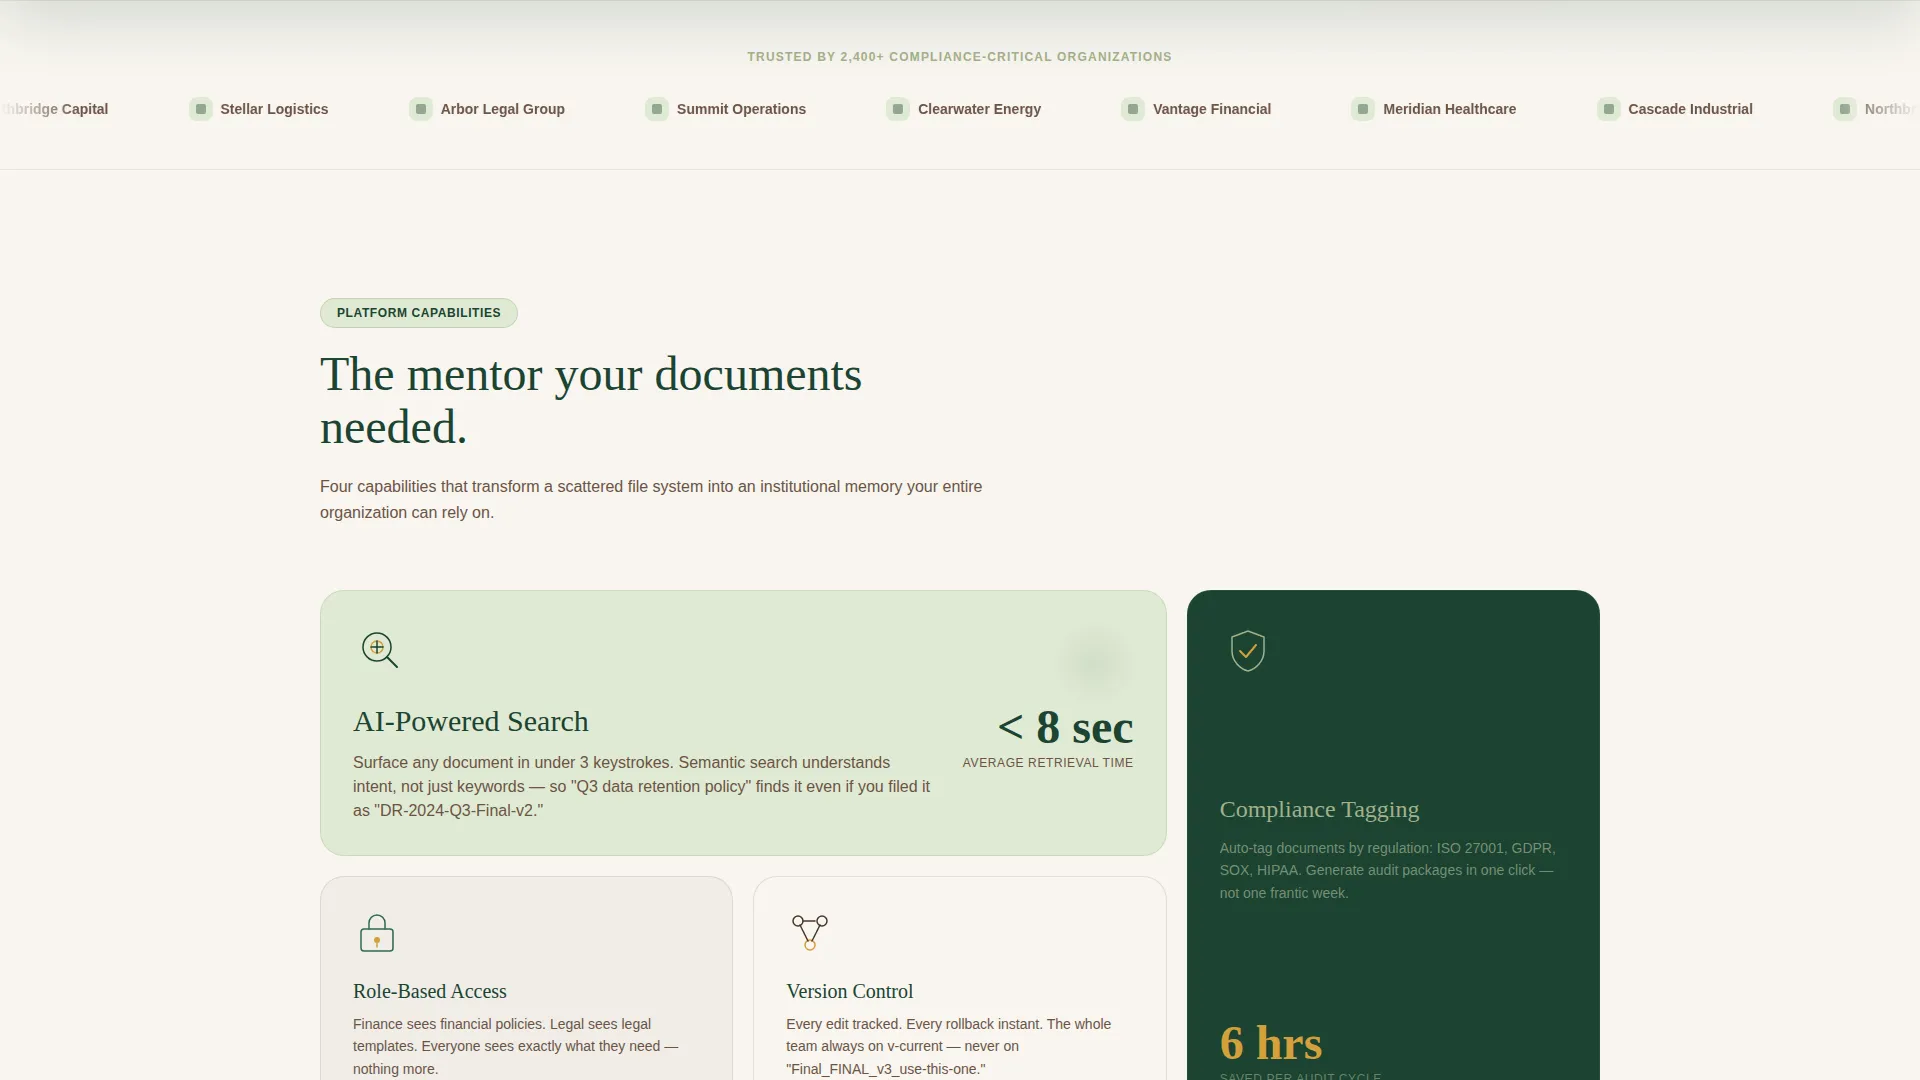
Task: Click the logo icon beside Cascade Industrial
Action: click(x=1609, y=109)
